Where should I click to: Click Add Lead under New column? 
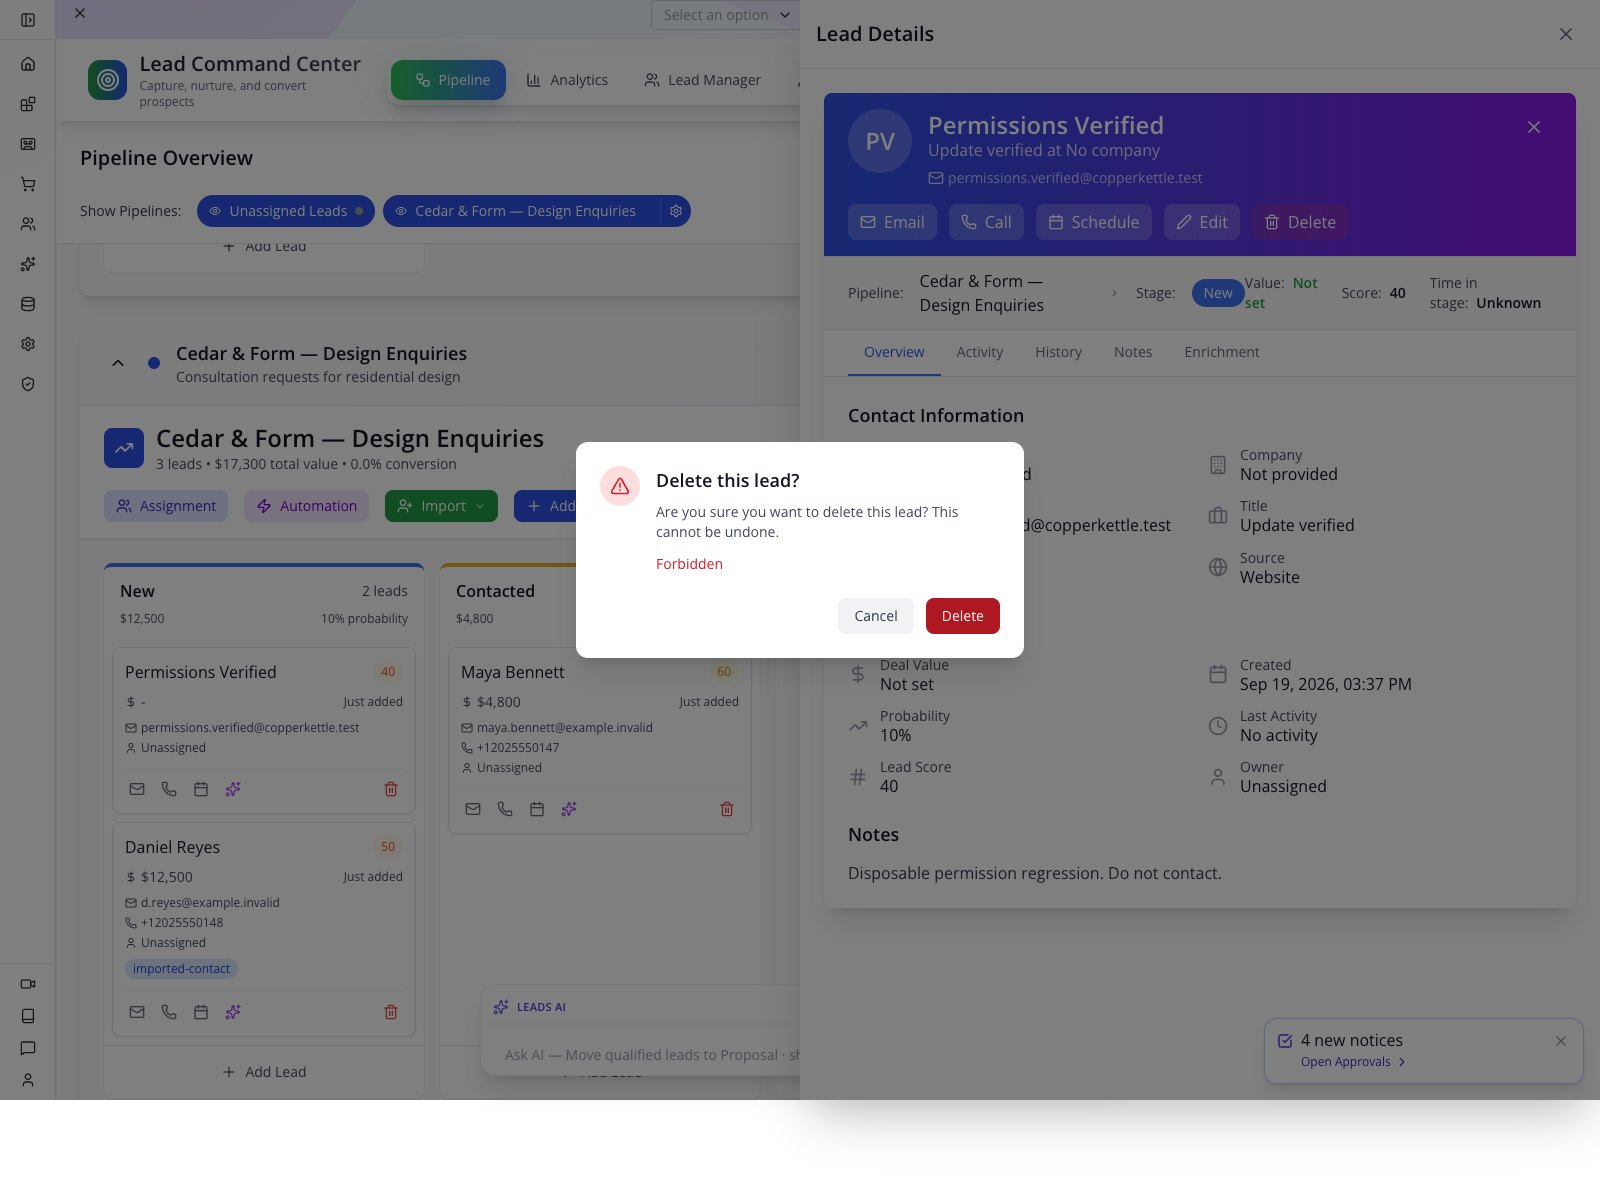[264, 1072]
